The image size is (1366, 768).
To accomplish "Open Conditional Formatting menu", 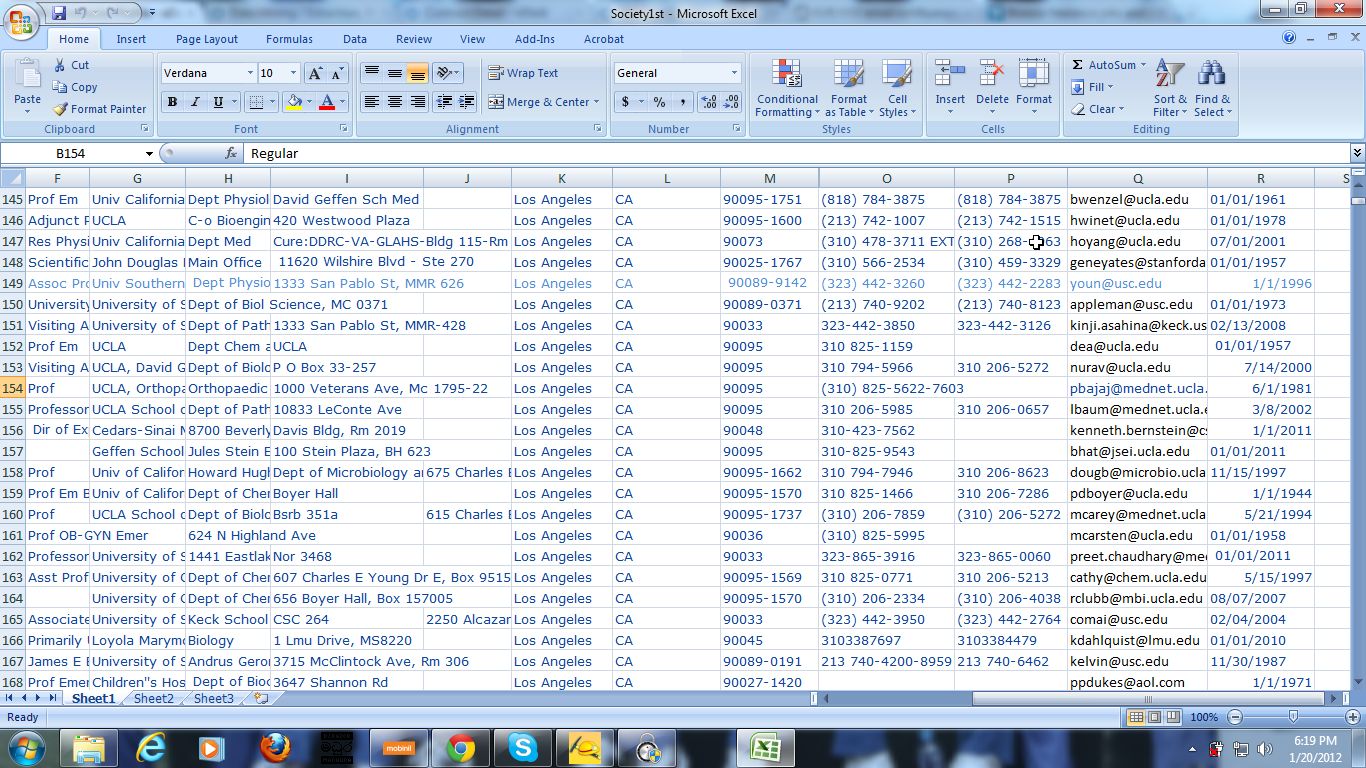I will tap(787, 88).
